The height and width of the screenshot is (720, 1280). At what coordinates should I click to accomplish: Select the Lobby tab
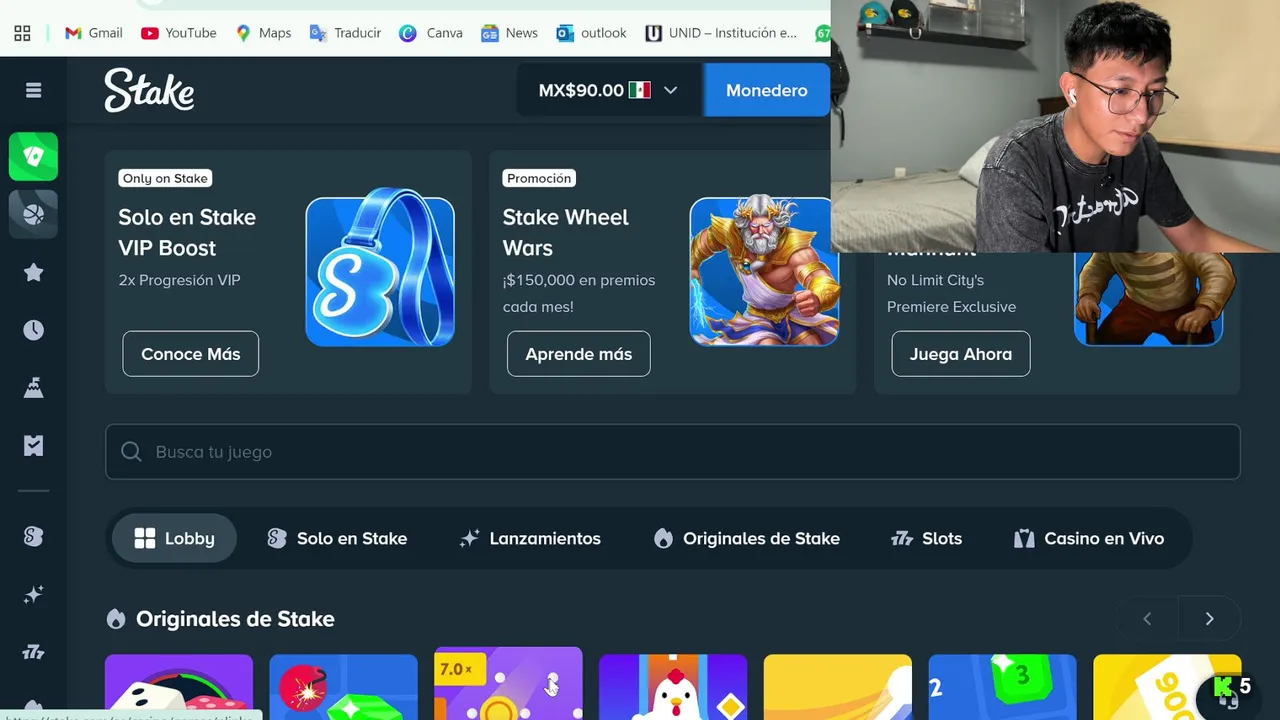[174, 538]
